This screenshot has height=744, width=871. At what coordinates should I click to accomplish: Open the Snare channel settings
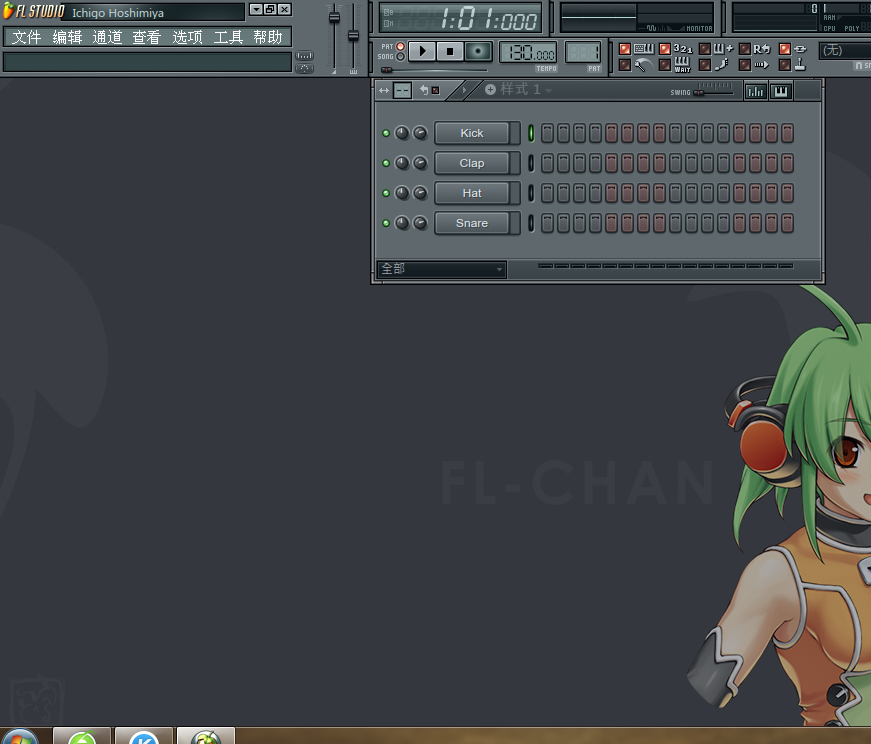pyautogui.click(x=472, y=223)
